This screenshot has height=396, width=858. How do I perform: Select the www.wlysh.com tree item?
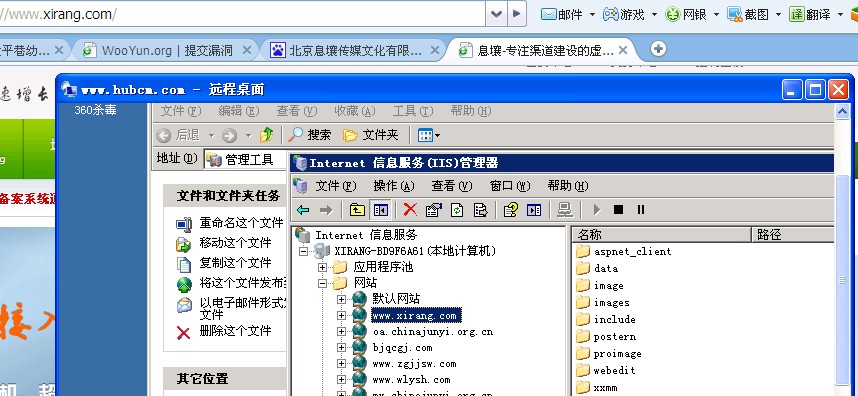pos(411,380)
